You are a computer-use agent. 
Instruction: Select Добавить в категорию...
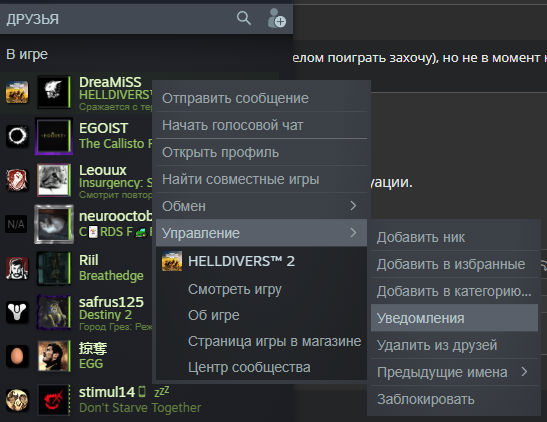(454, 291)
